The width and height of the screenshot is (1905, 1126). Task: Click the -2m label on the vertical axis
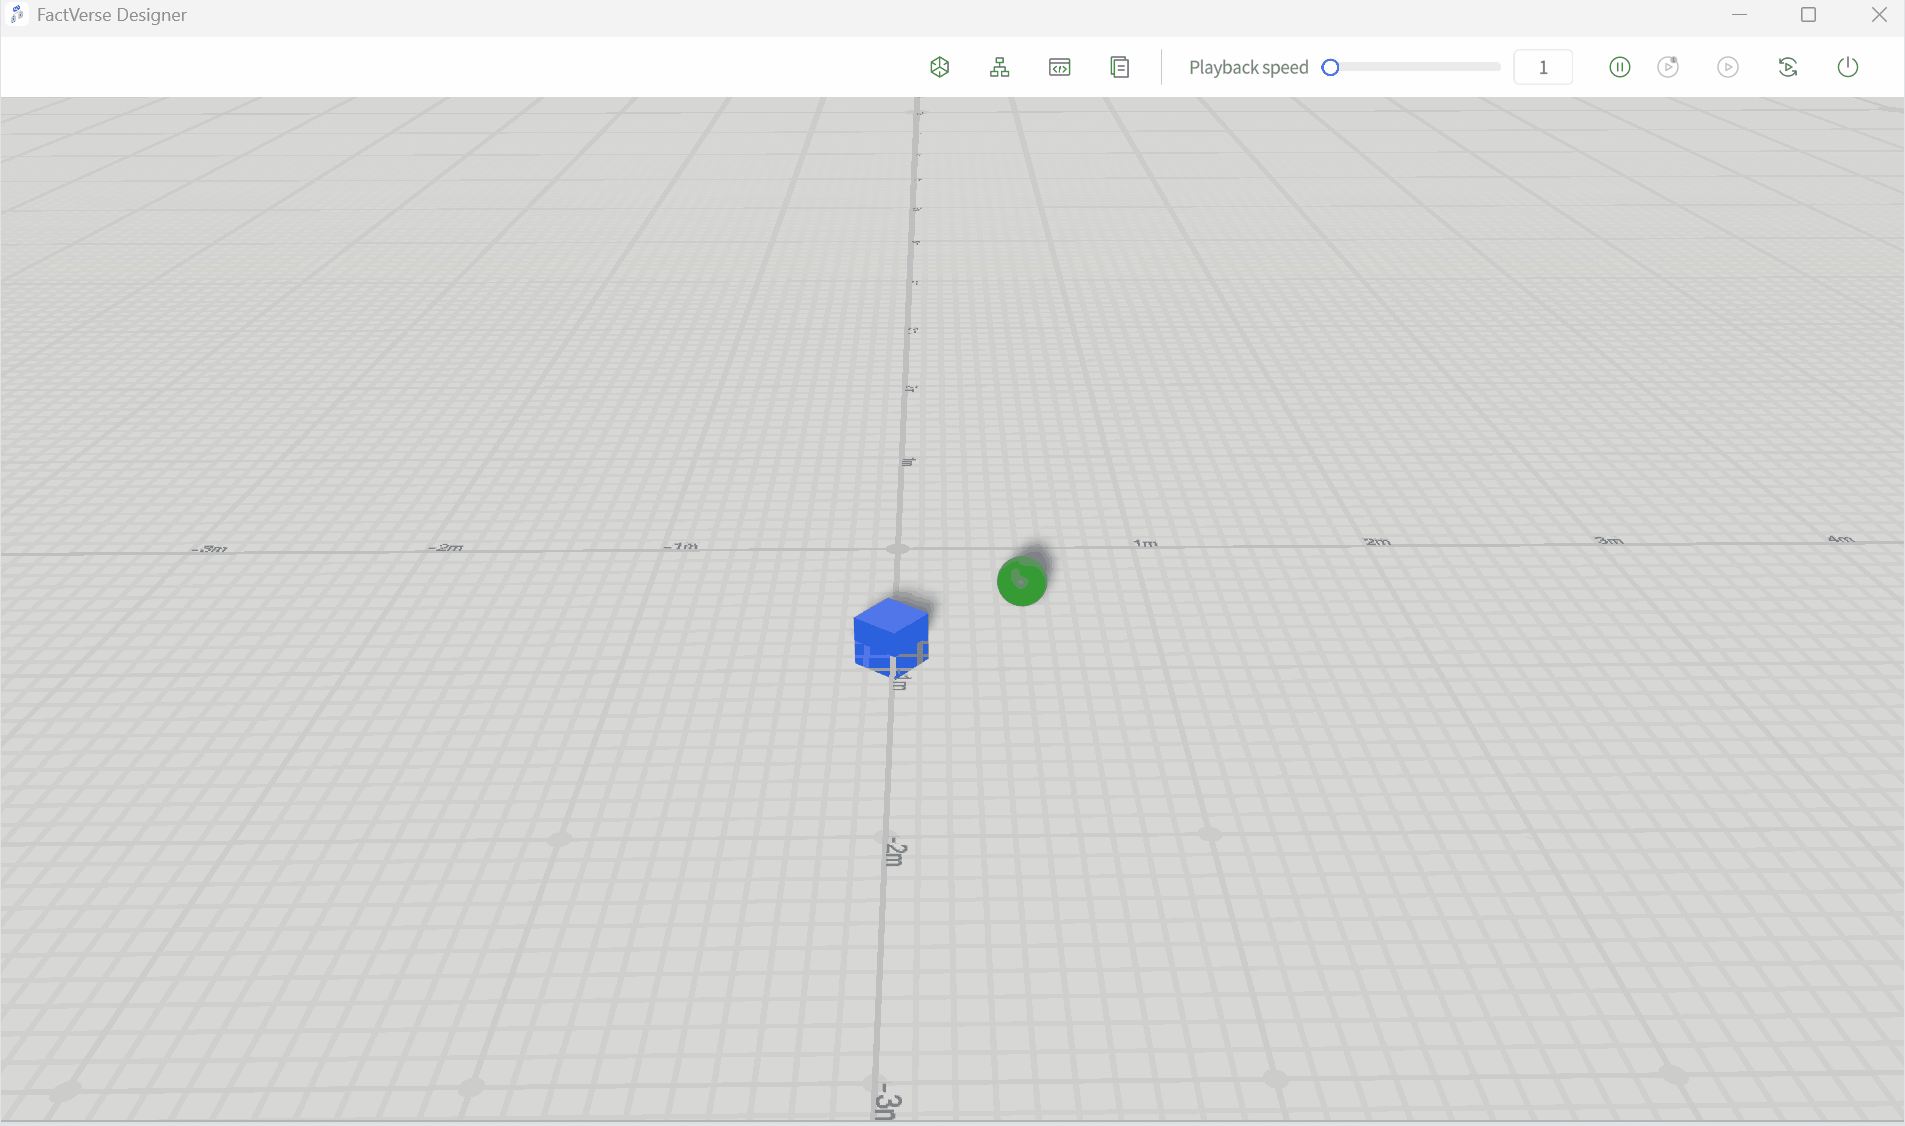point(895,852)
